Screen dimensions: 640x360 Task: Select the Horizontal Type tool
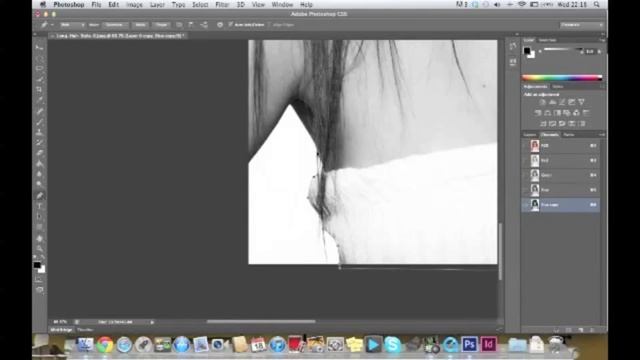[x=40, y=207]
